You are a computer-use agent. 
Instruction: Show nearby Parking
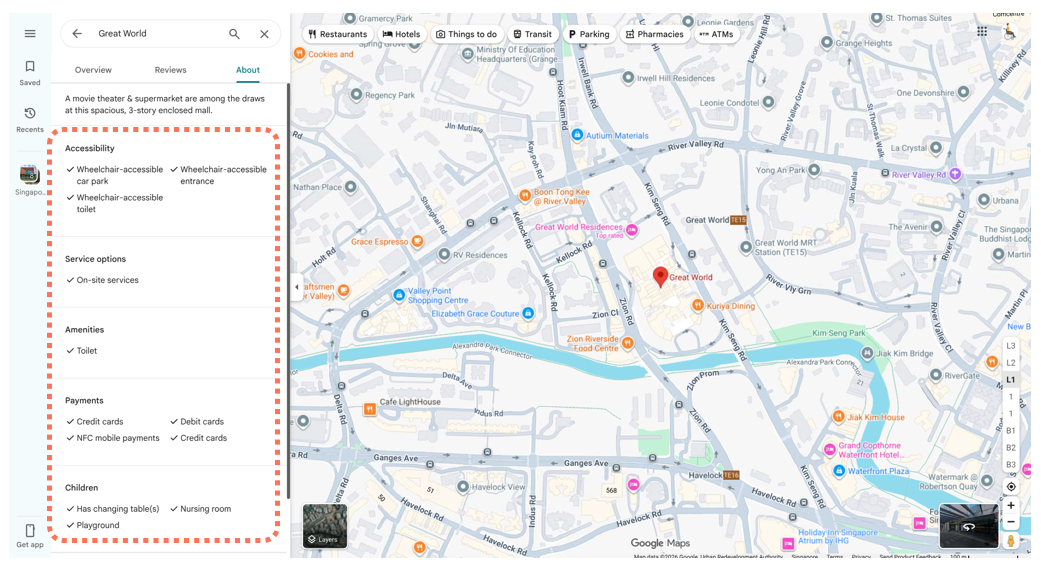(x=589, y=34)
